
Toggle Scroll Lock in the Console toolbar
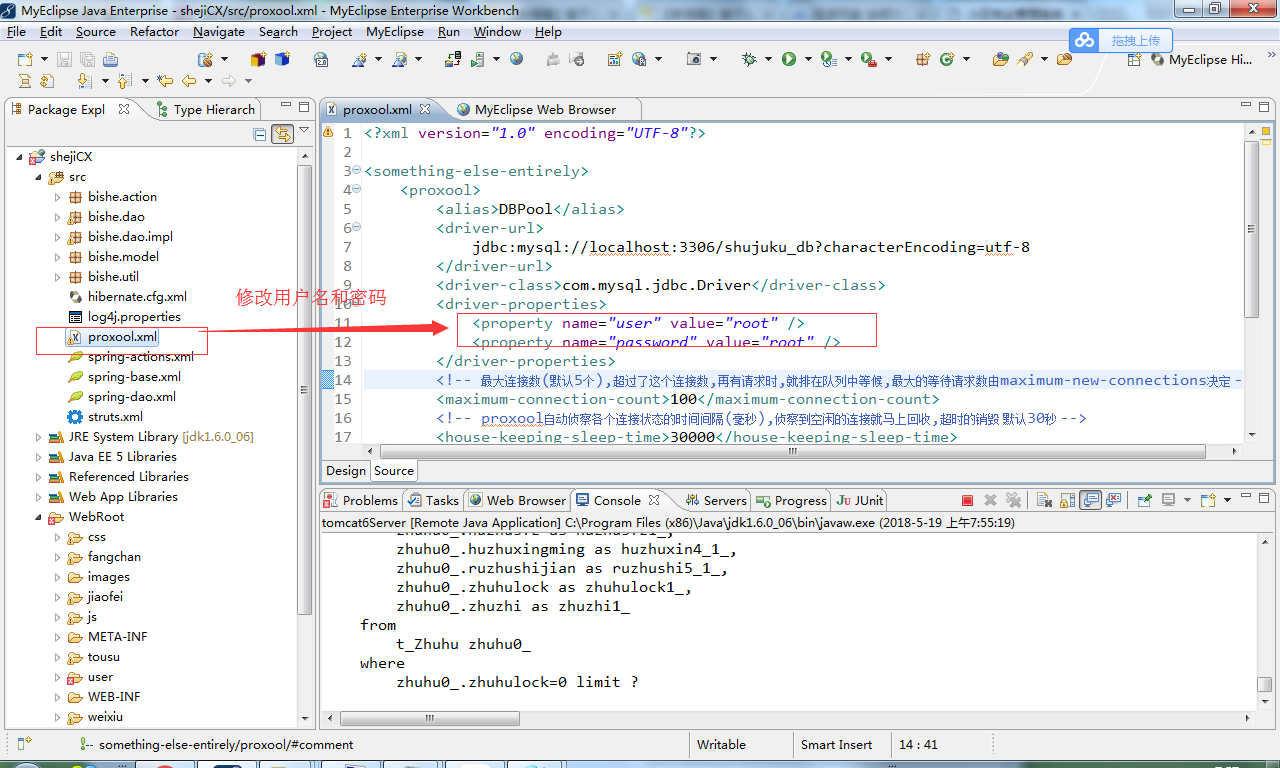click(1064, 499)
